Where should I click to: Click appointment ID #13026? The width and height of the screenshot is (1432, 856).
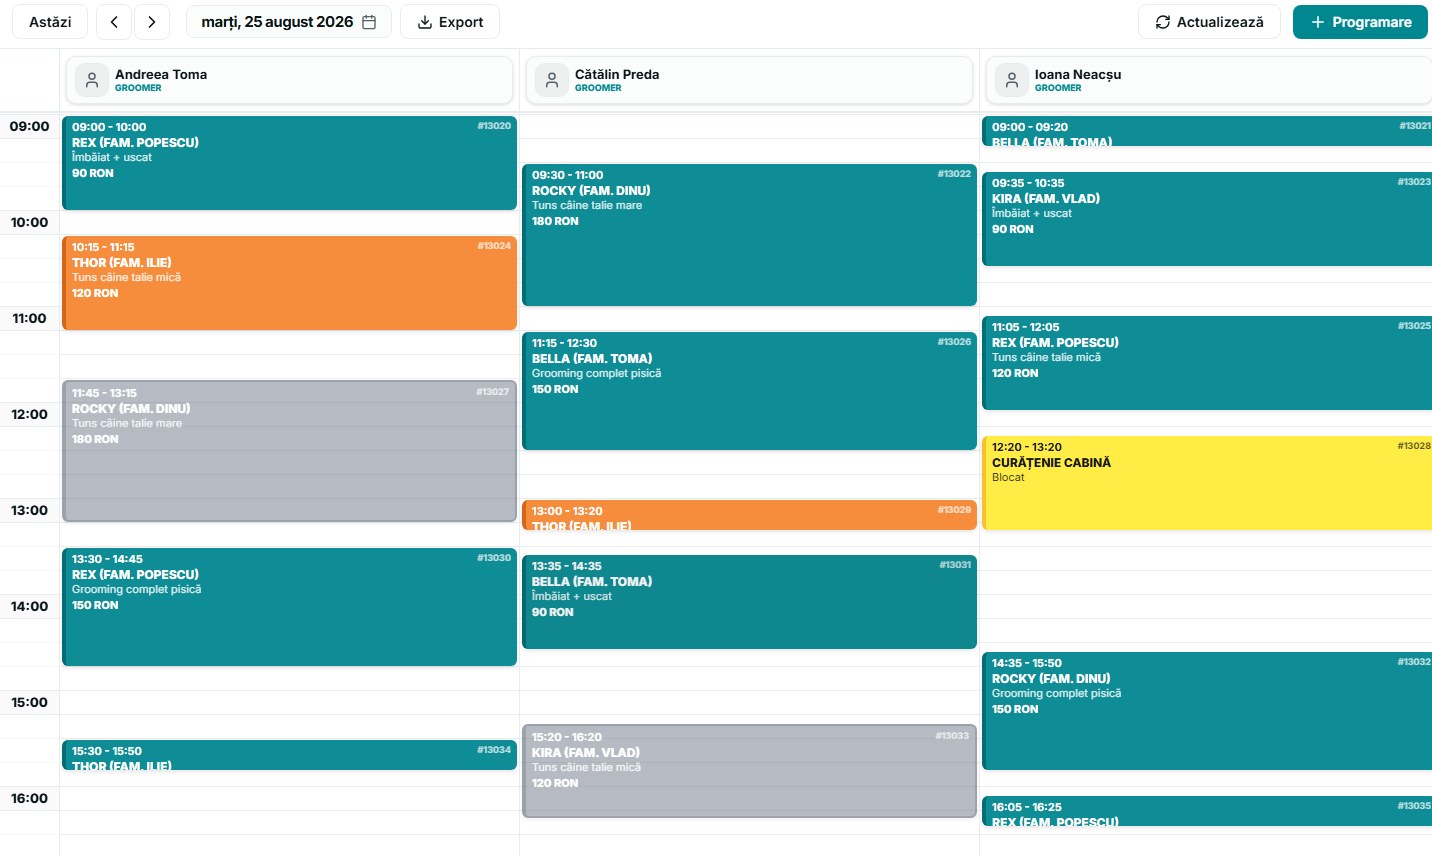click(x=954, y=342)
